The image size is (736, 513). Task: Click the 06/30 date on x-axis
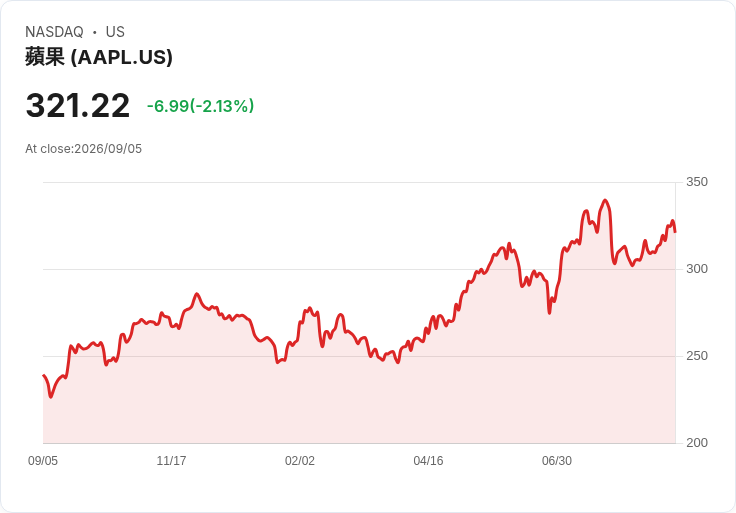[x=557, y=461]
